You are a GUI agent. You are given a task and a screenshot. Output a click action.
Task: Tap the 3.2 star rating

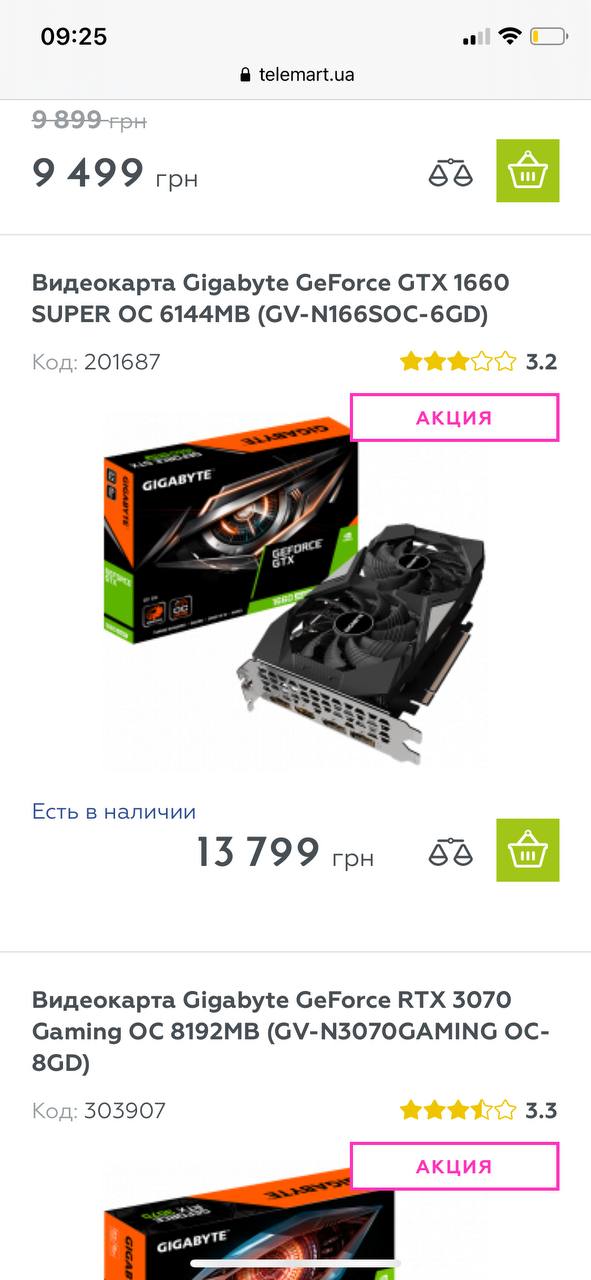478,362
